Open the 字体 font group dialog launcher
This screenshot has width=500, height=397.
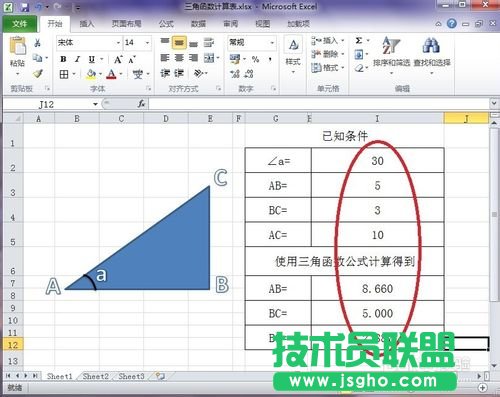[x=148, y=88]
